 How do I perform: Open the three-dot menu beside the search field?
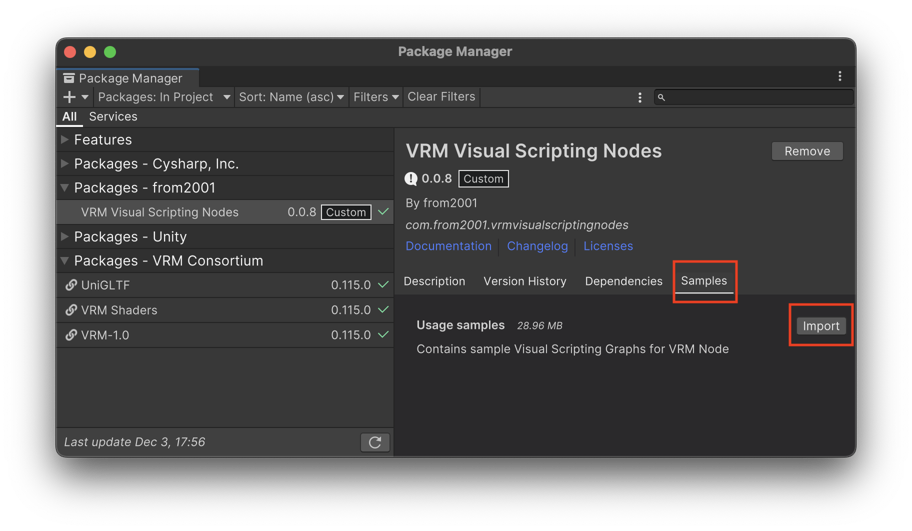coord(640,98)
